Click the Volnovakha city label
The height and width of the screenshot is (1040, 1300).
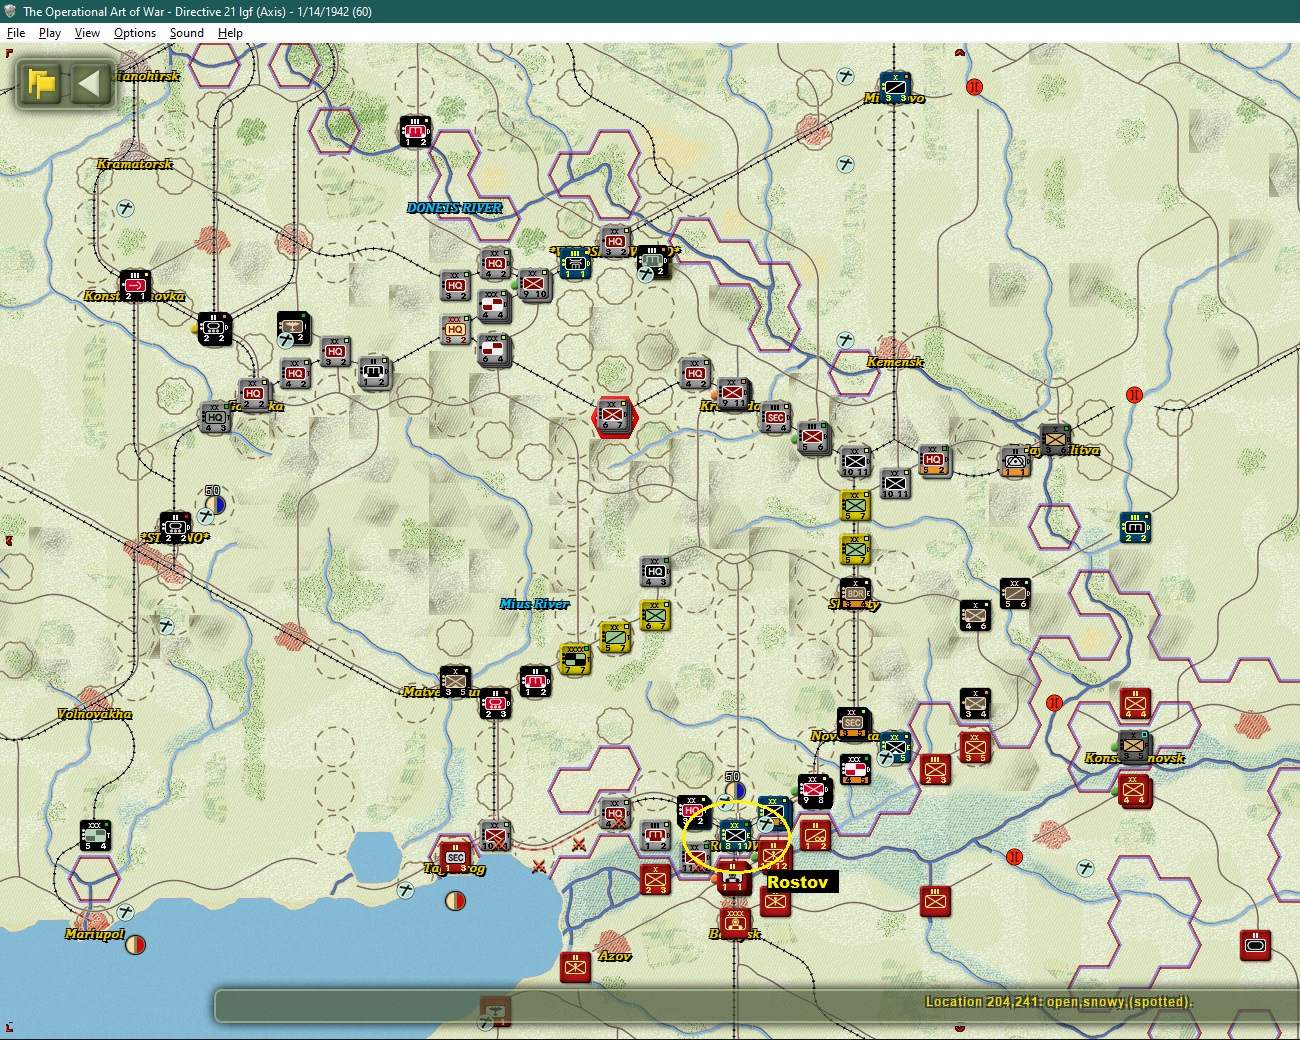94,714
